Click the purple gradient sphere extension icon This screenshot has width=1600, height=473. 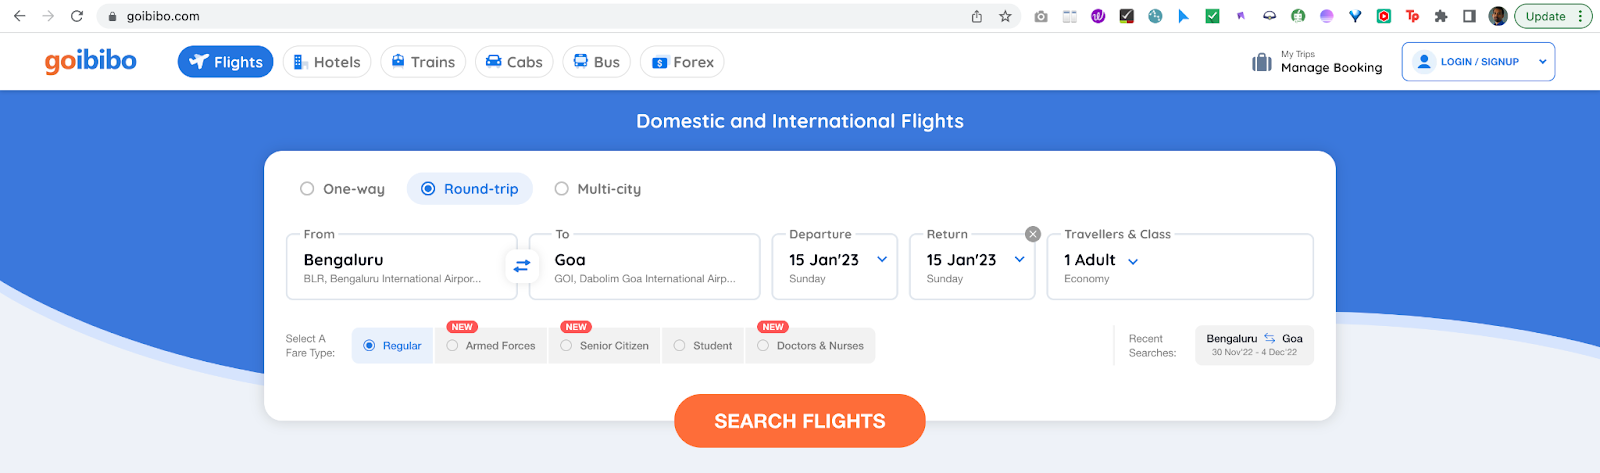point(1327,16)
